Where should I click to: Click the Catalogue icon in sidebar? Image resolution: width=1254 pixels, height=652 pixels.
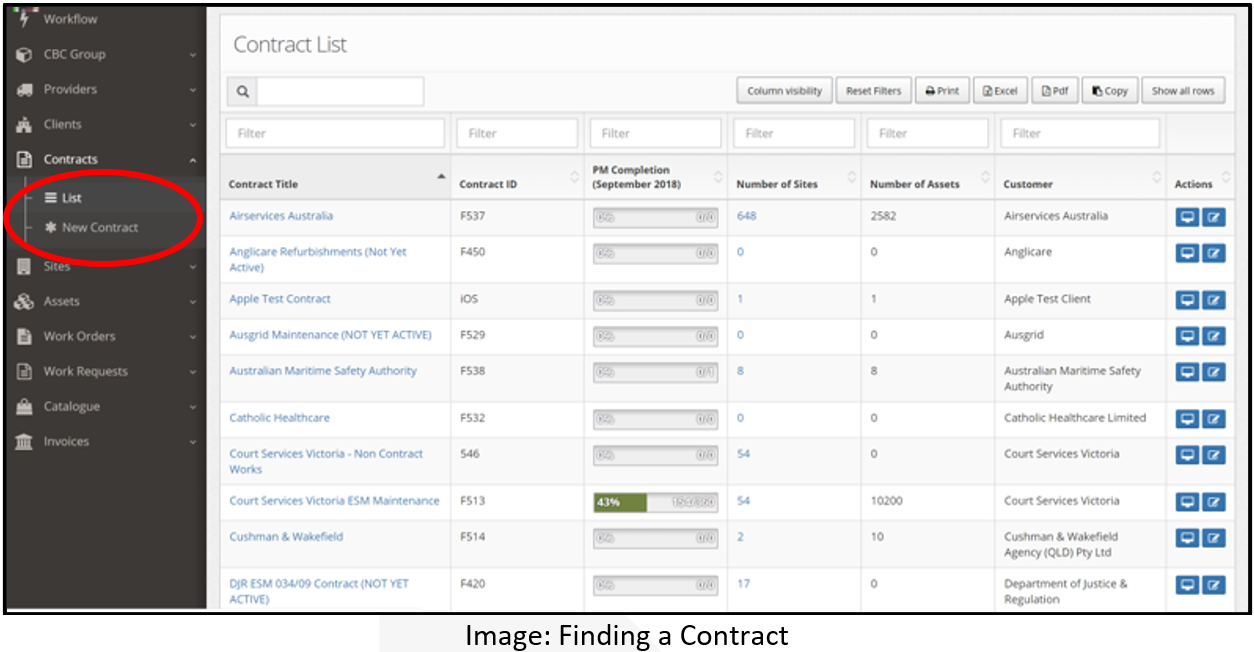pyautogui.click(x=24, y=406)
